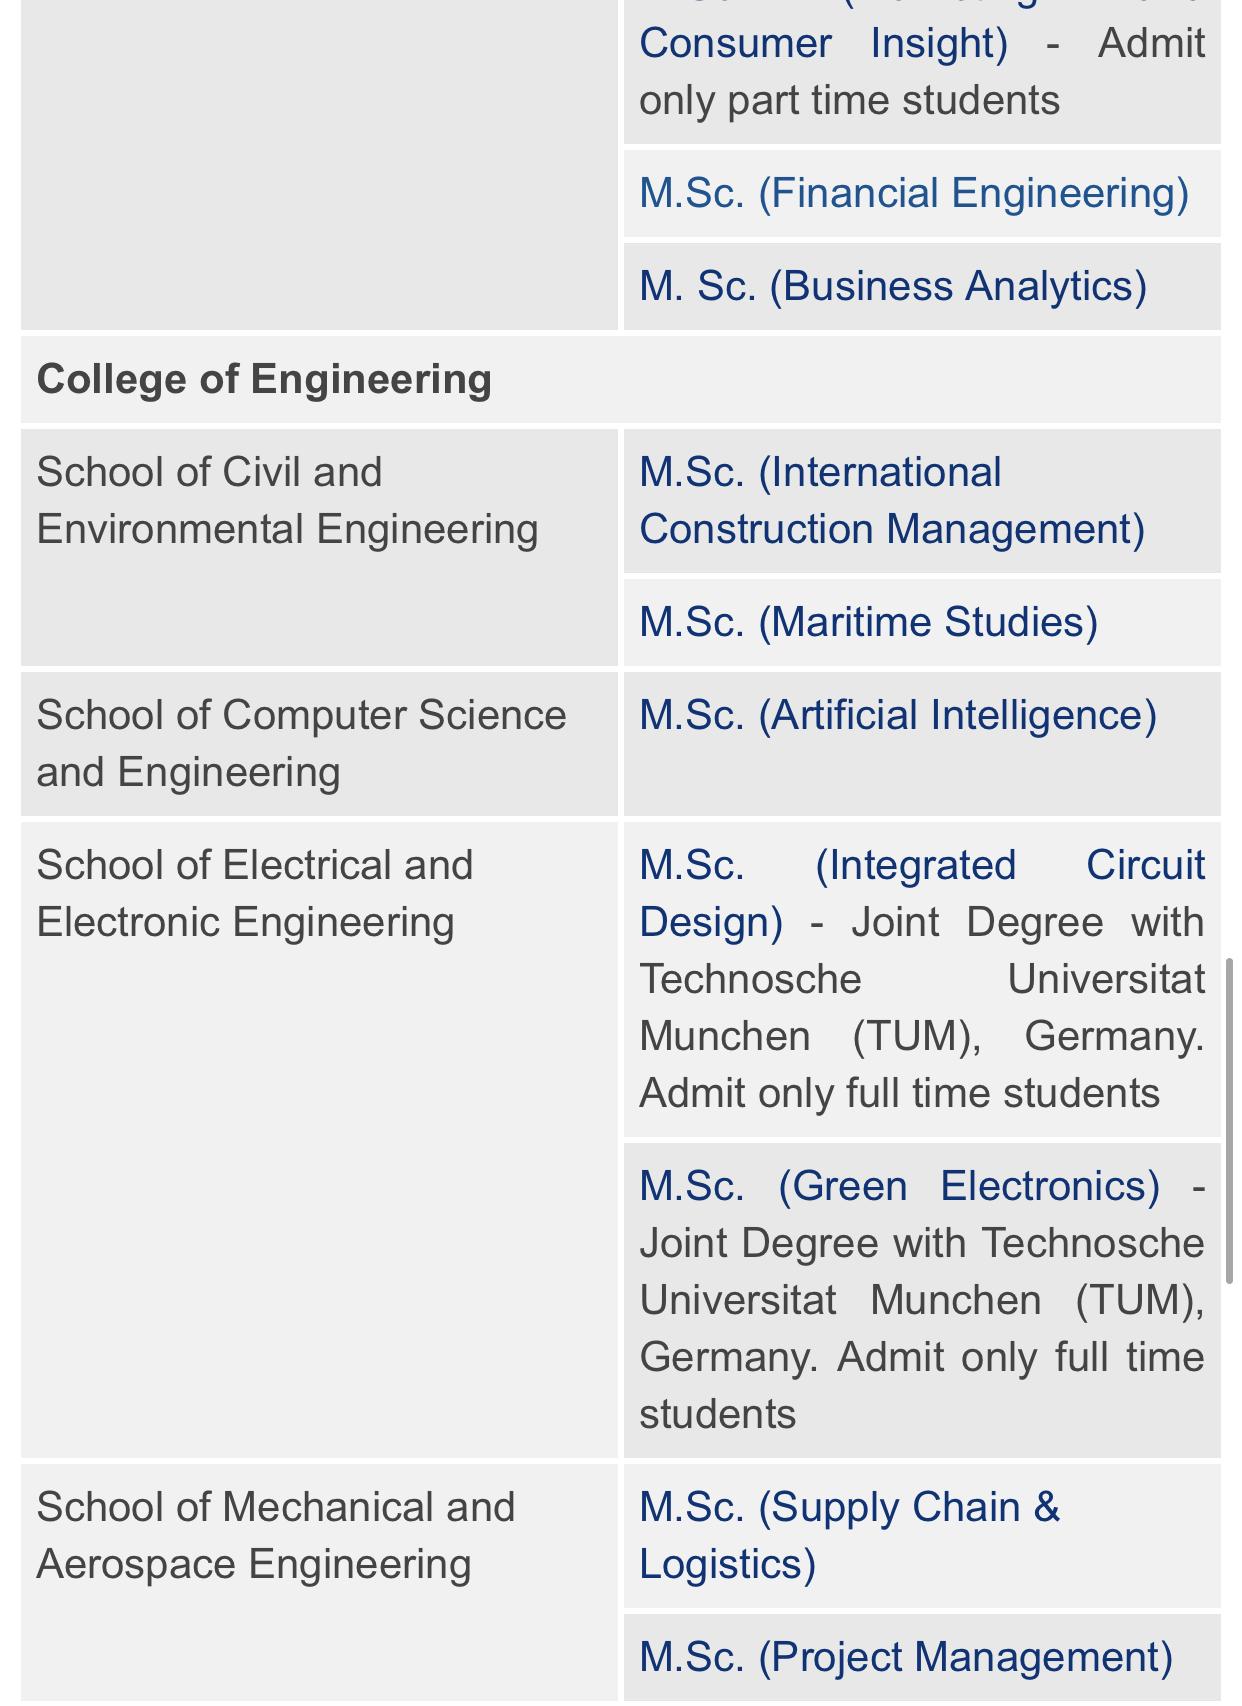Open the M.Sc. (Green Electronics) link
Screen dimensions: 1242x1706
(x=899, y=1186)
